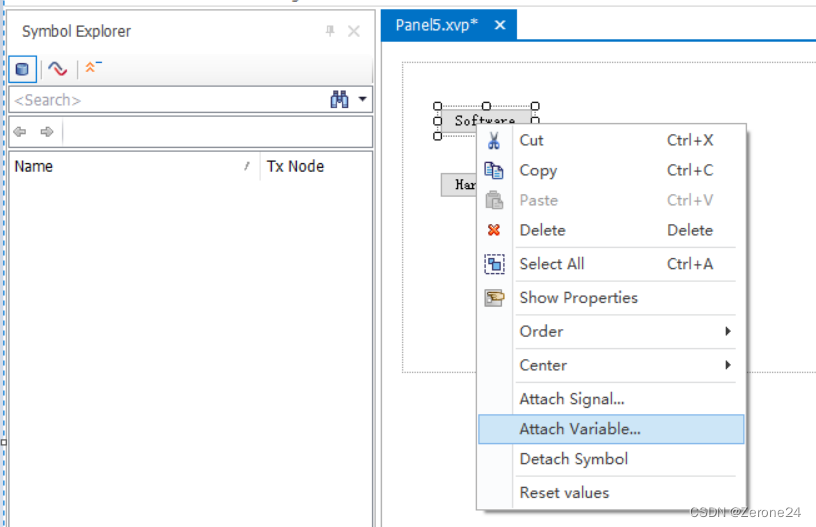Open Show Properties from the context menu
The height and width of the screenshot is (527, 816).
611,298
